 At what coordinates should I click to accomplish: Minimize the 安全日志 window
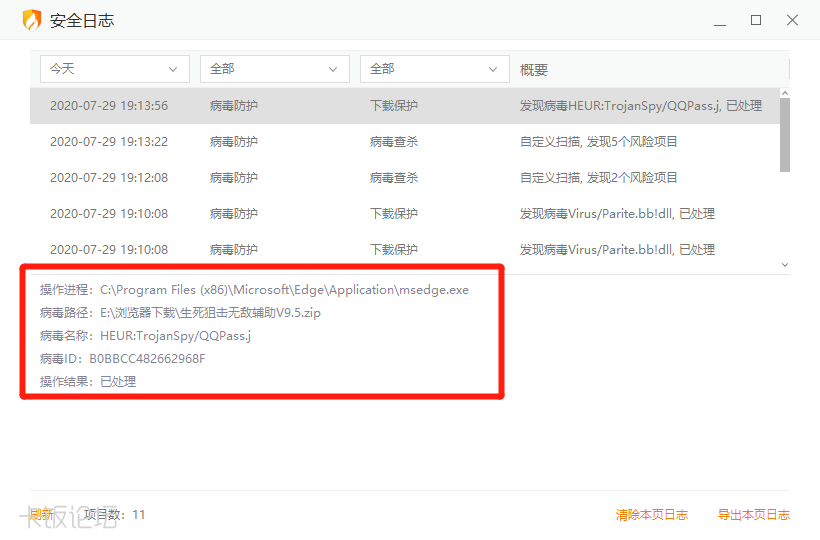tap(720, 20)
